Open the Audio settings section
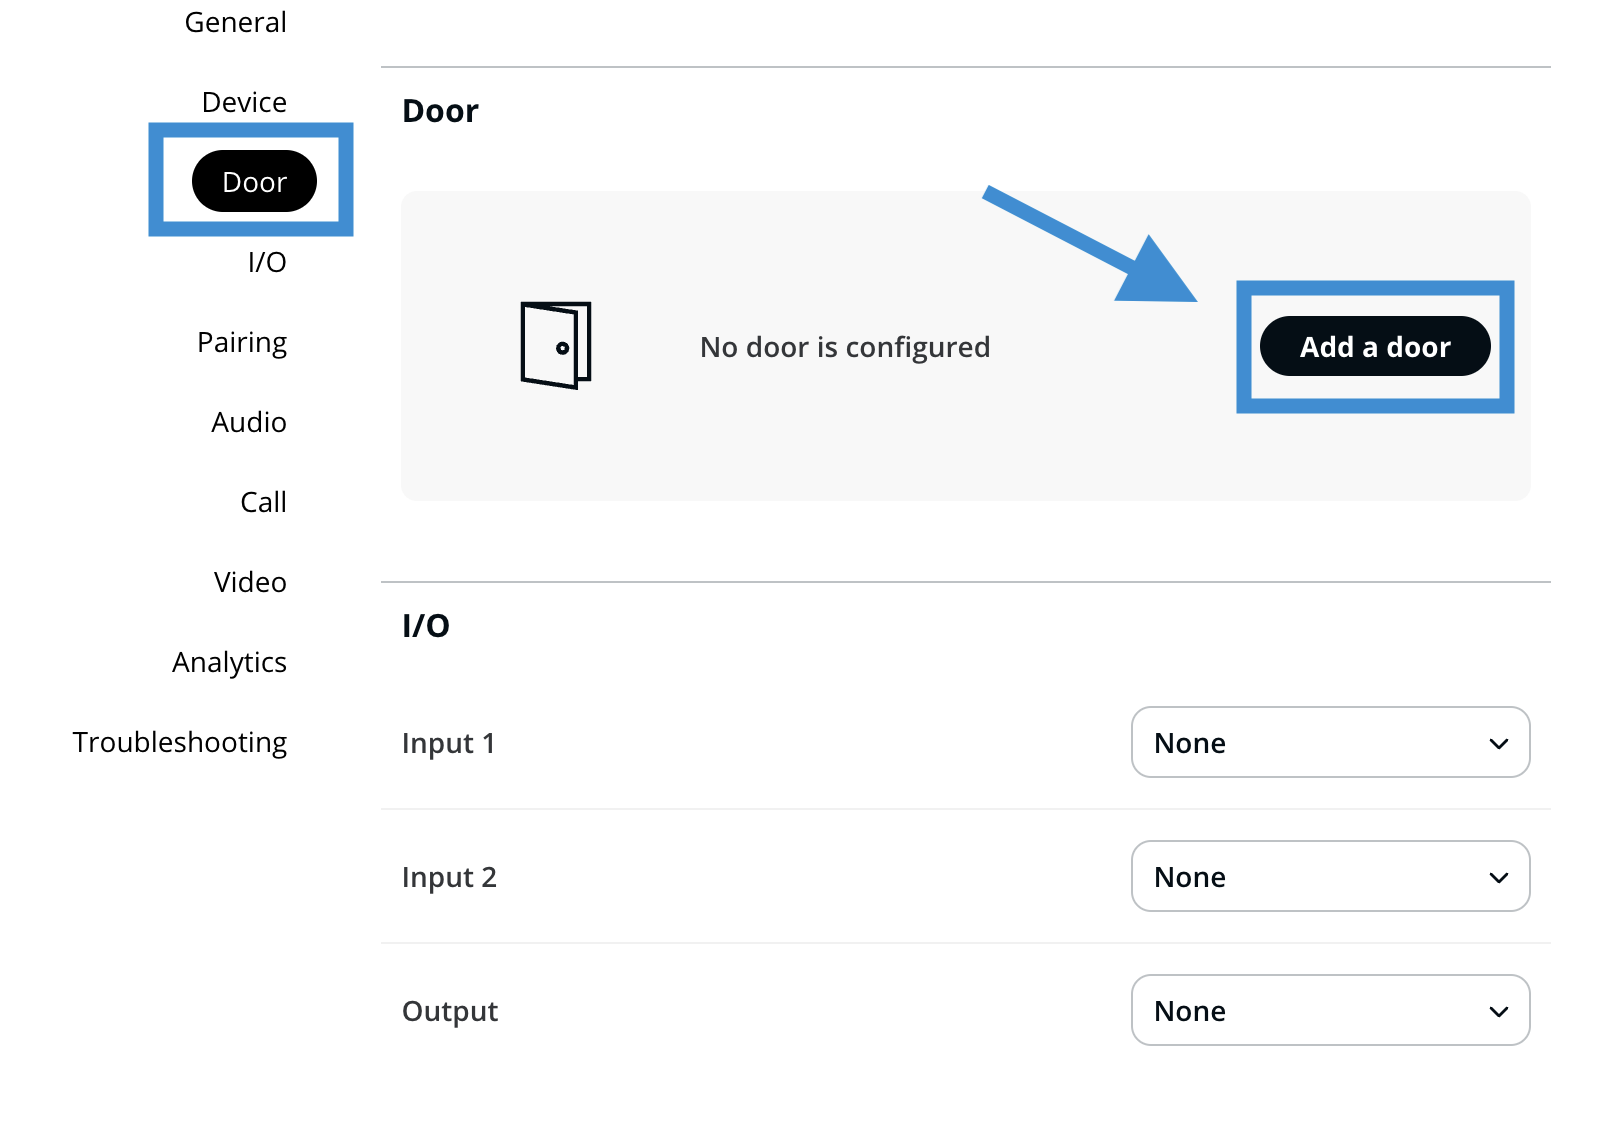1602x1126 pixels. (249, 422)
